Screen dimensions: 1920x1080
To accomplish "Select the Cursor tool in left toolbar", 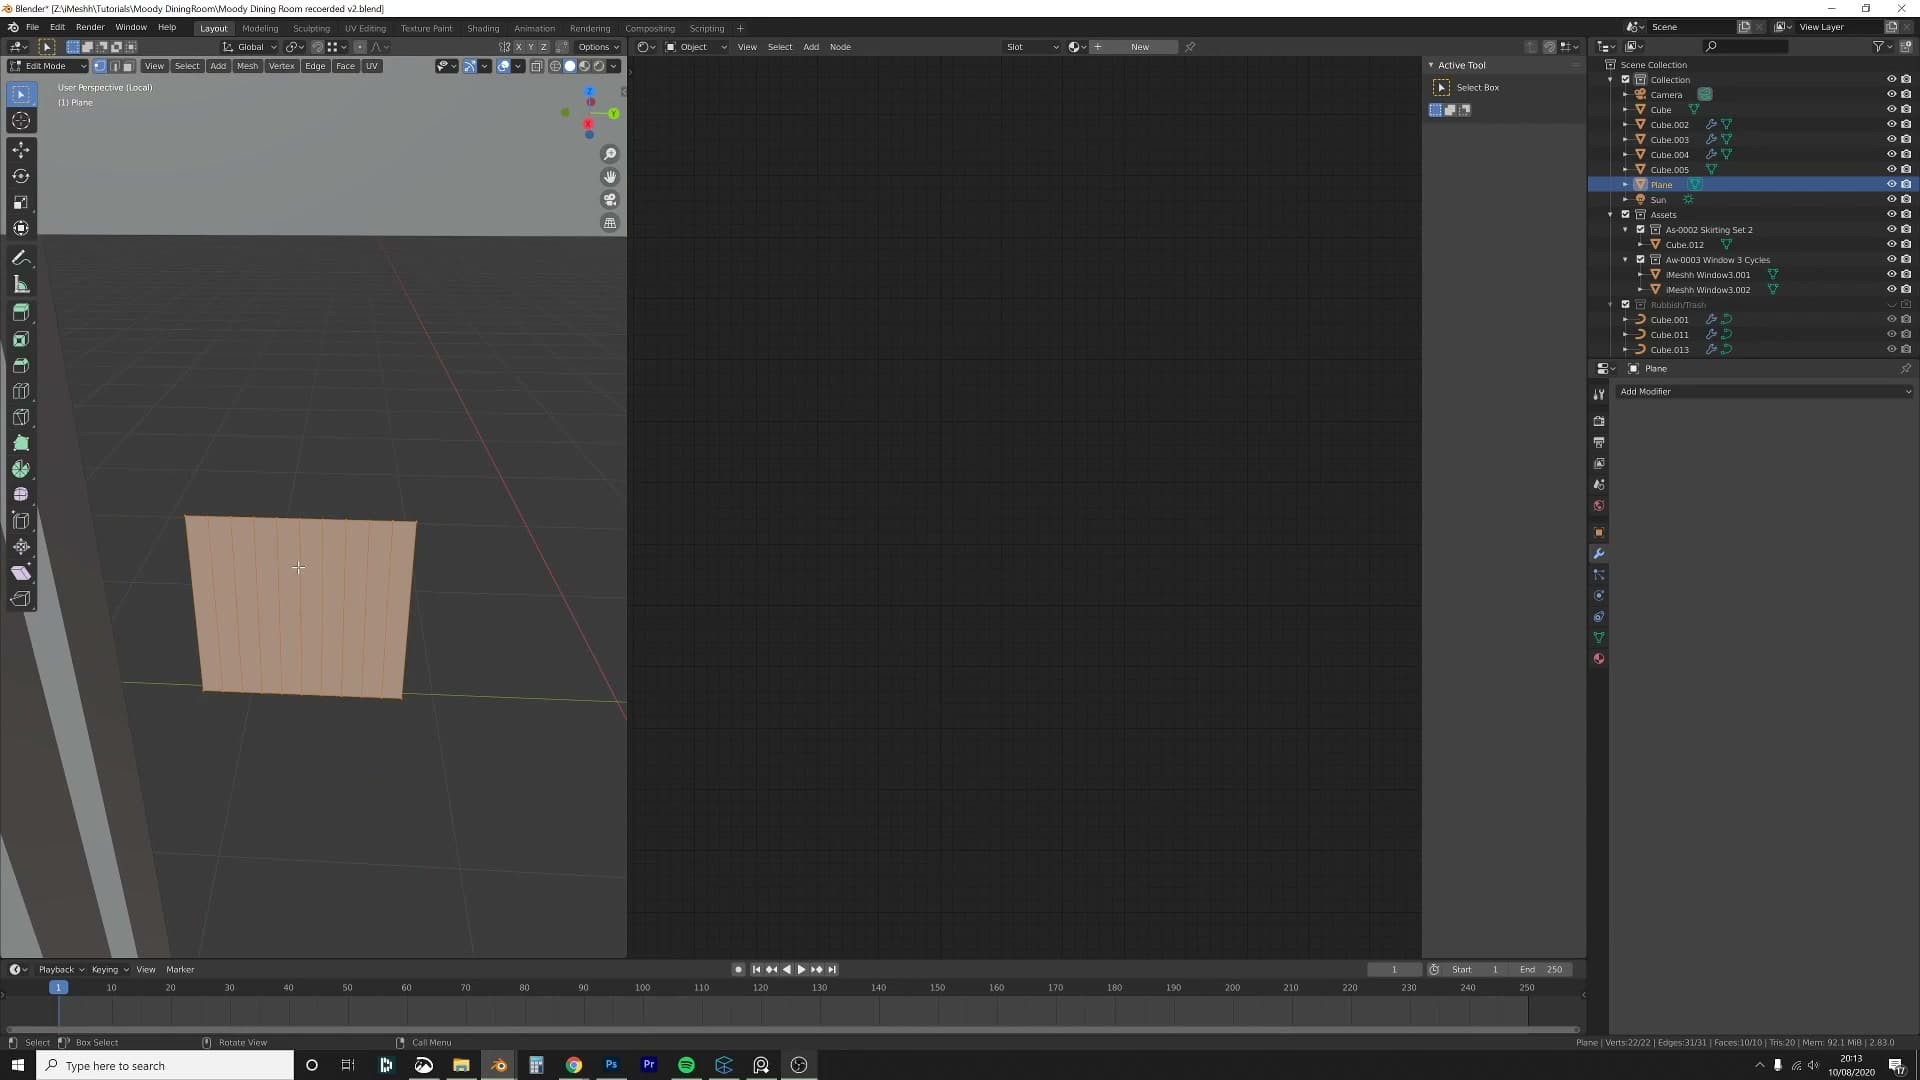I will pos(21,121).
